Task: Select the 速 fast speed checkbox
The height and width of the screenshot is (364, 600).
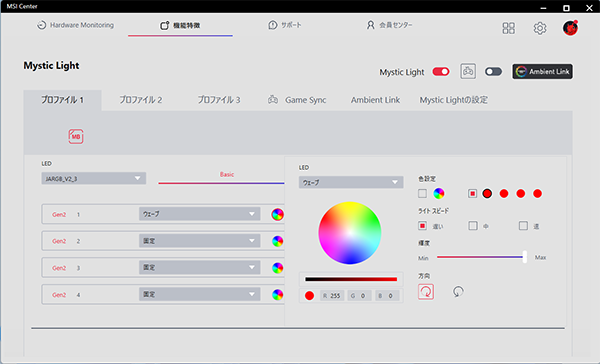Action: [x=523, y=226]
